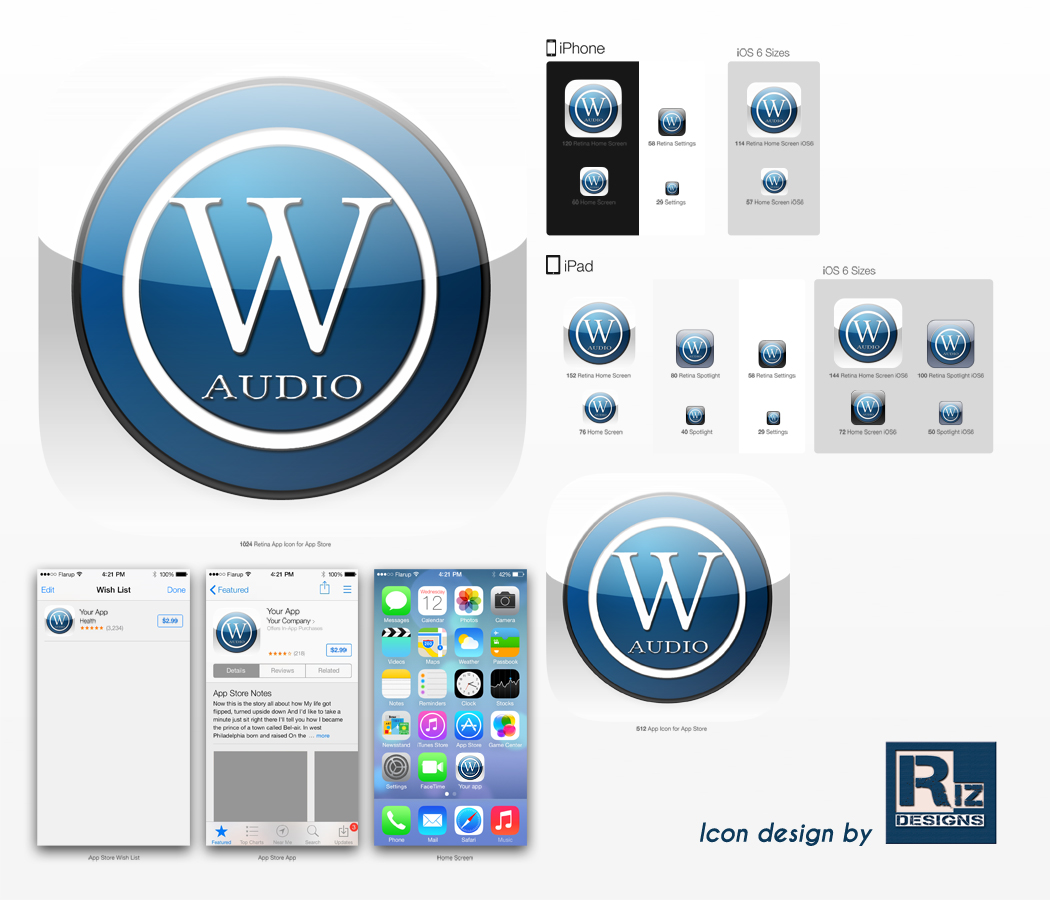Open the W Audio "Your app" icon
This screenshot has height=900, width=1050.
pos(470,767)
